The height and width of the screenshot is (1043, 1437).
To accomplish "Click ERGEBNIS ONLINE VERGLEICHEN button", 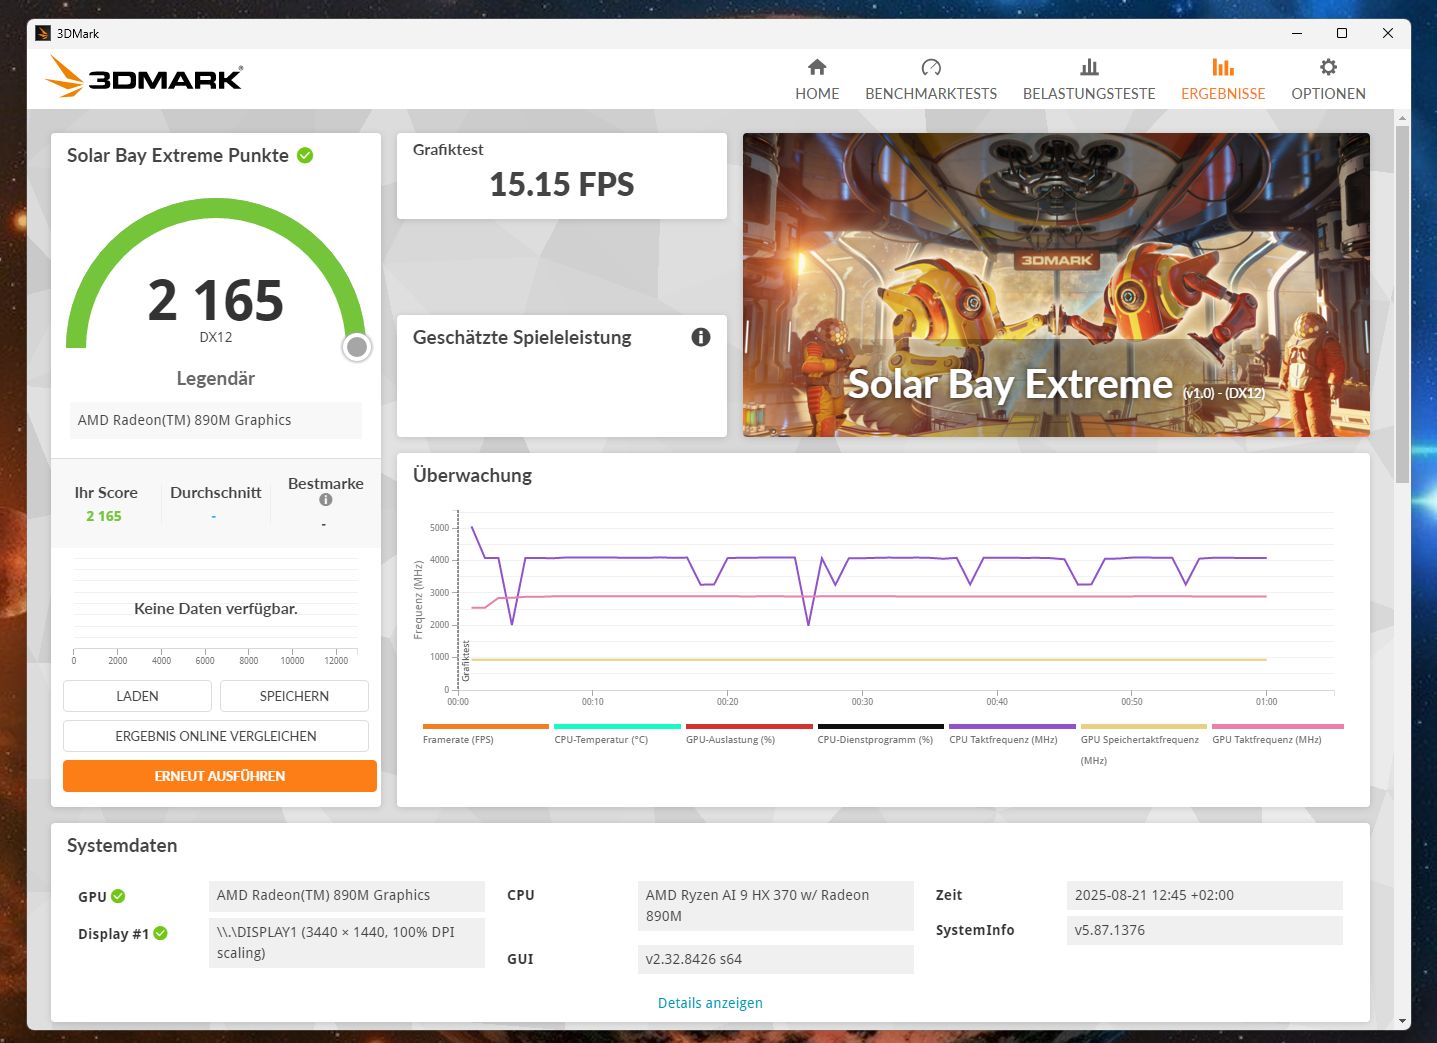I will click(x=216, y=736).
